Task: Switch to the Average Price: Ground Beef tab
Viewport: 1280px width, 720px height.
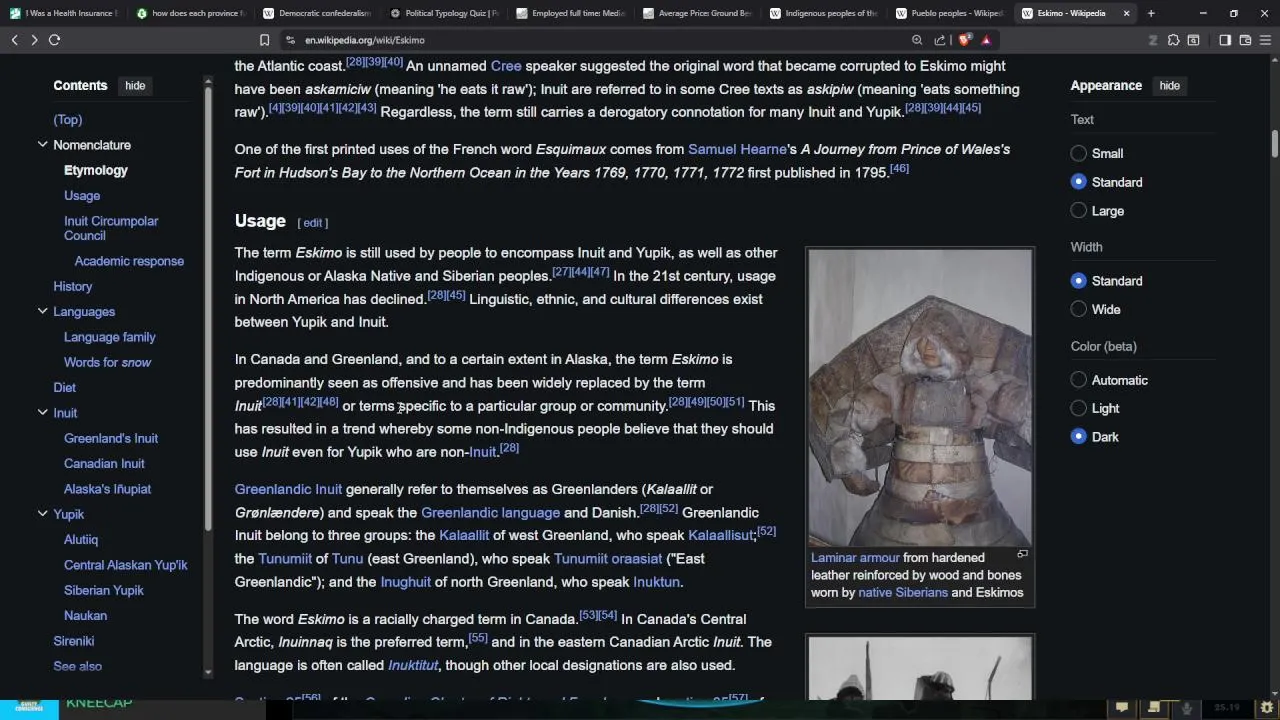Action: [696, 13]
